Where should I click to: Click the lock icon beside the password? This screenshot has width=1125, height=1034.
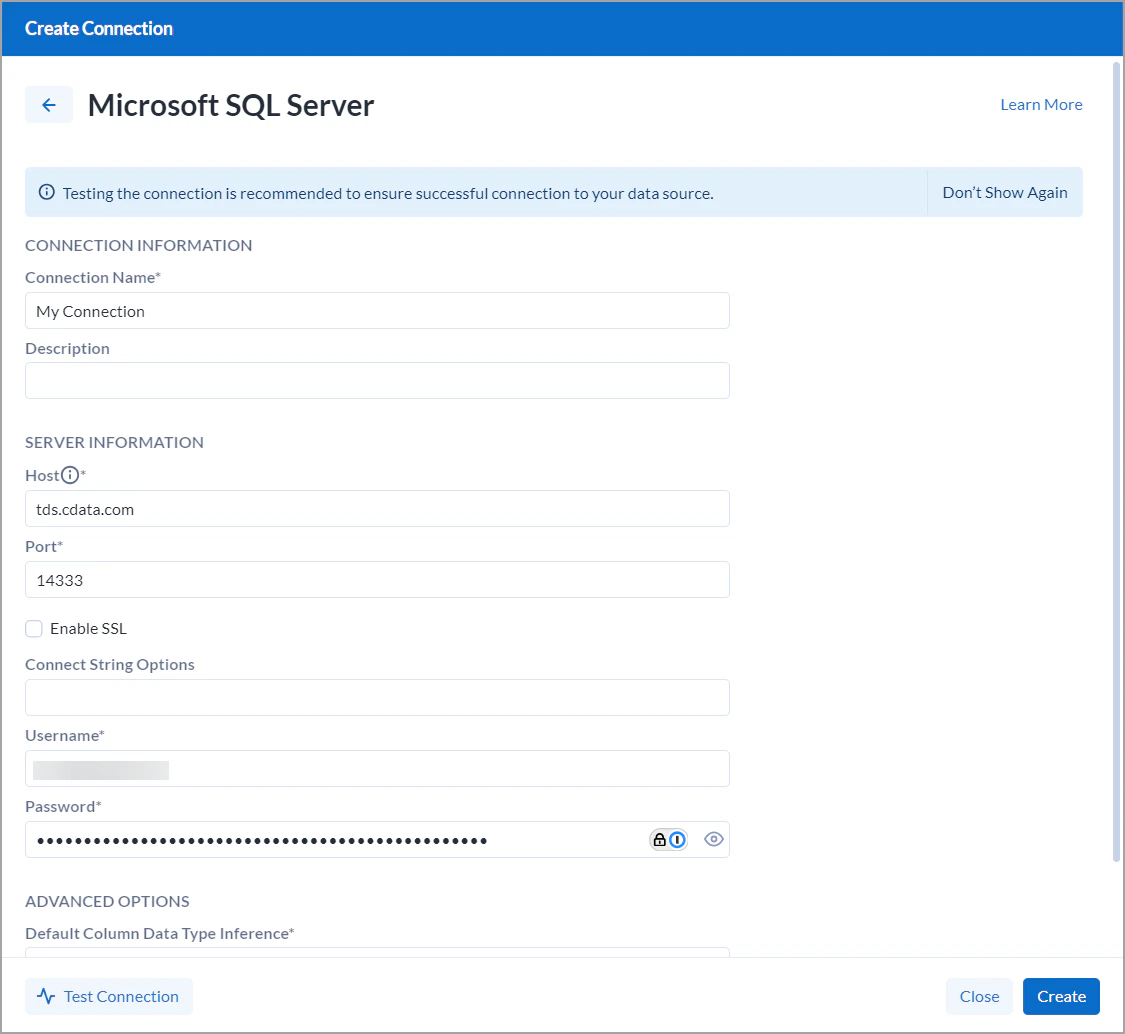coord(660,839)
